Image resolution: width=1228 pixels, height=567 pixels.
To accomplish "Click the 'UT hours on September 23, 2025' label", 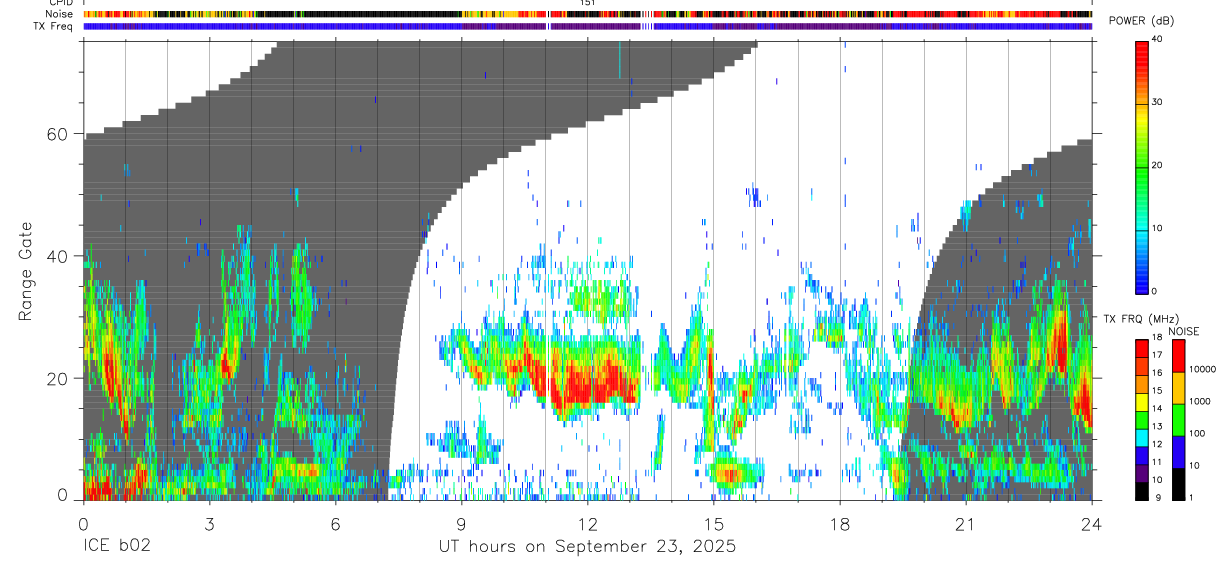I will click(x=587, y=547).
